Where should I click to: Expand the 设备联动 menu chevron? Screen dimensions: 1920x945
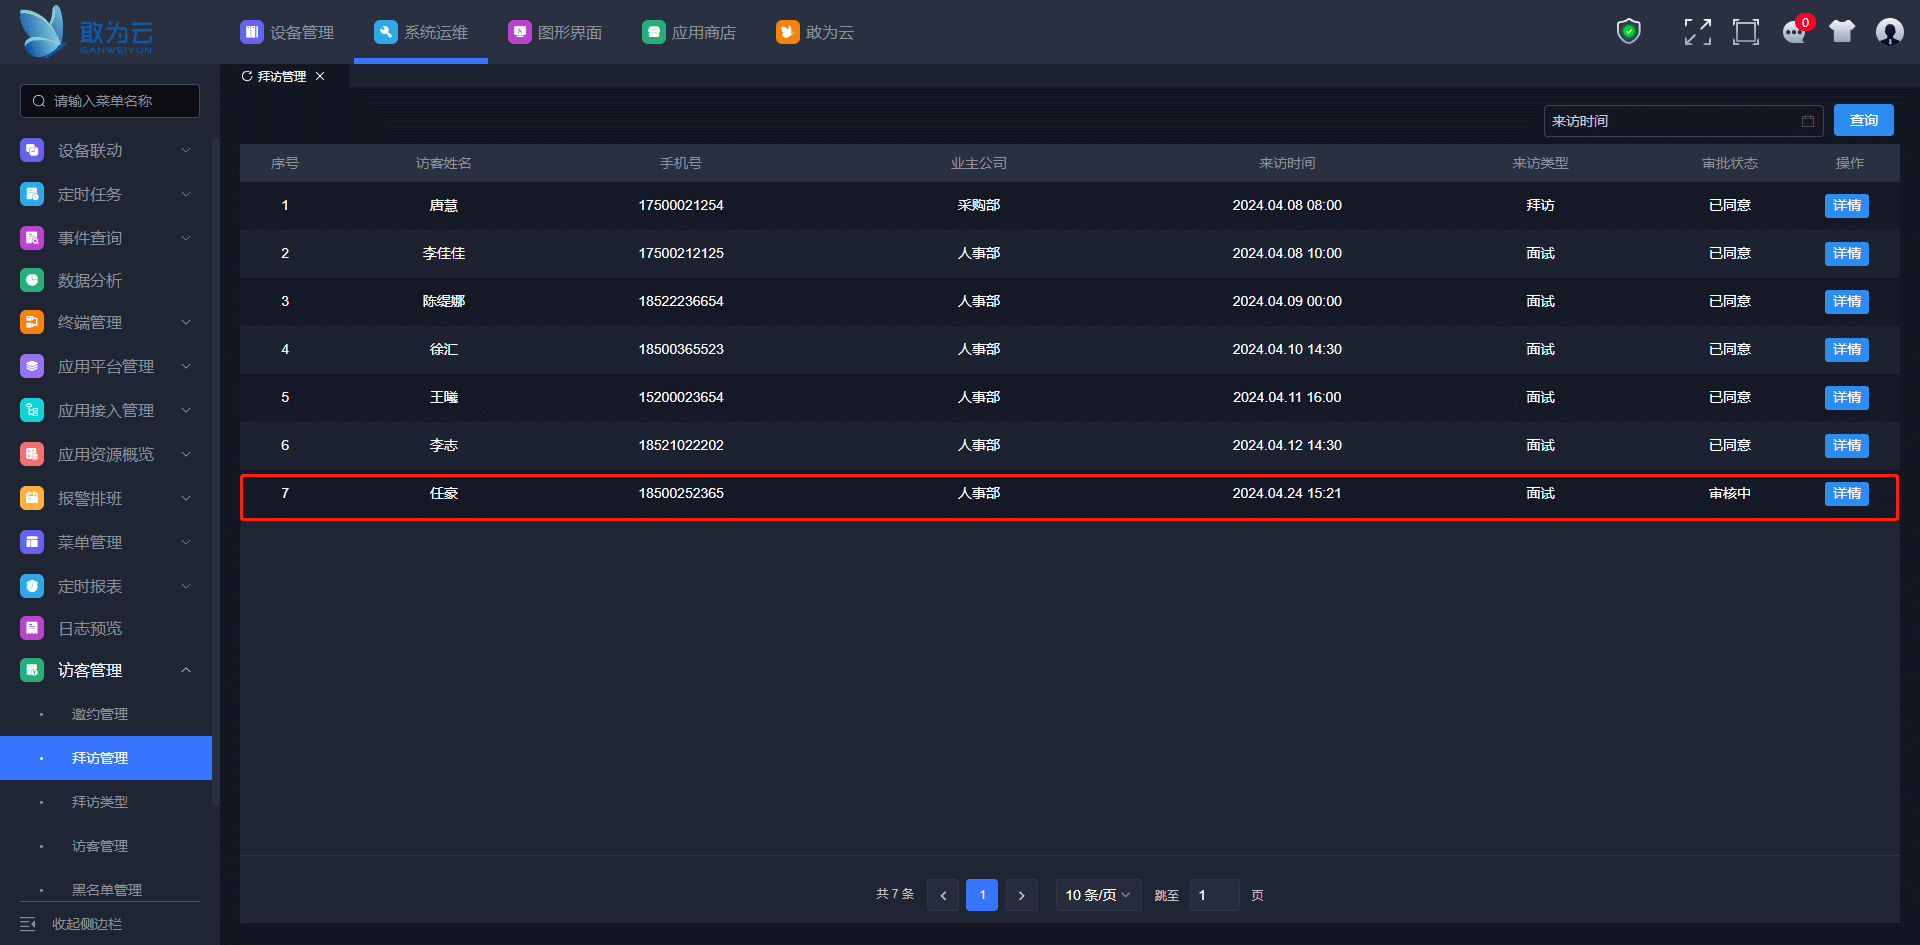[186, 150]
